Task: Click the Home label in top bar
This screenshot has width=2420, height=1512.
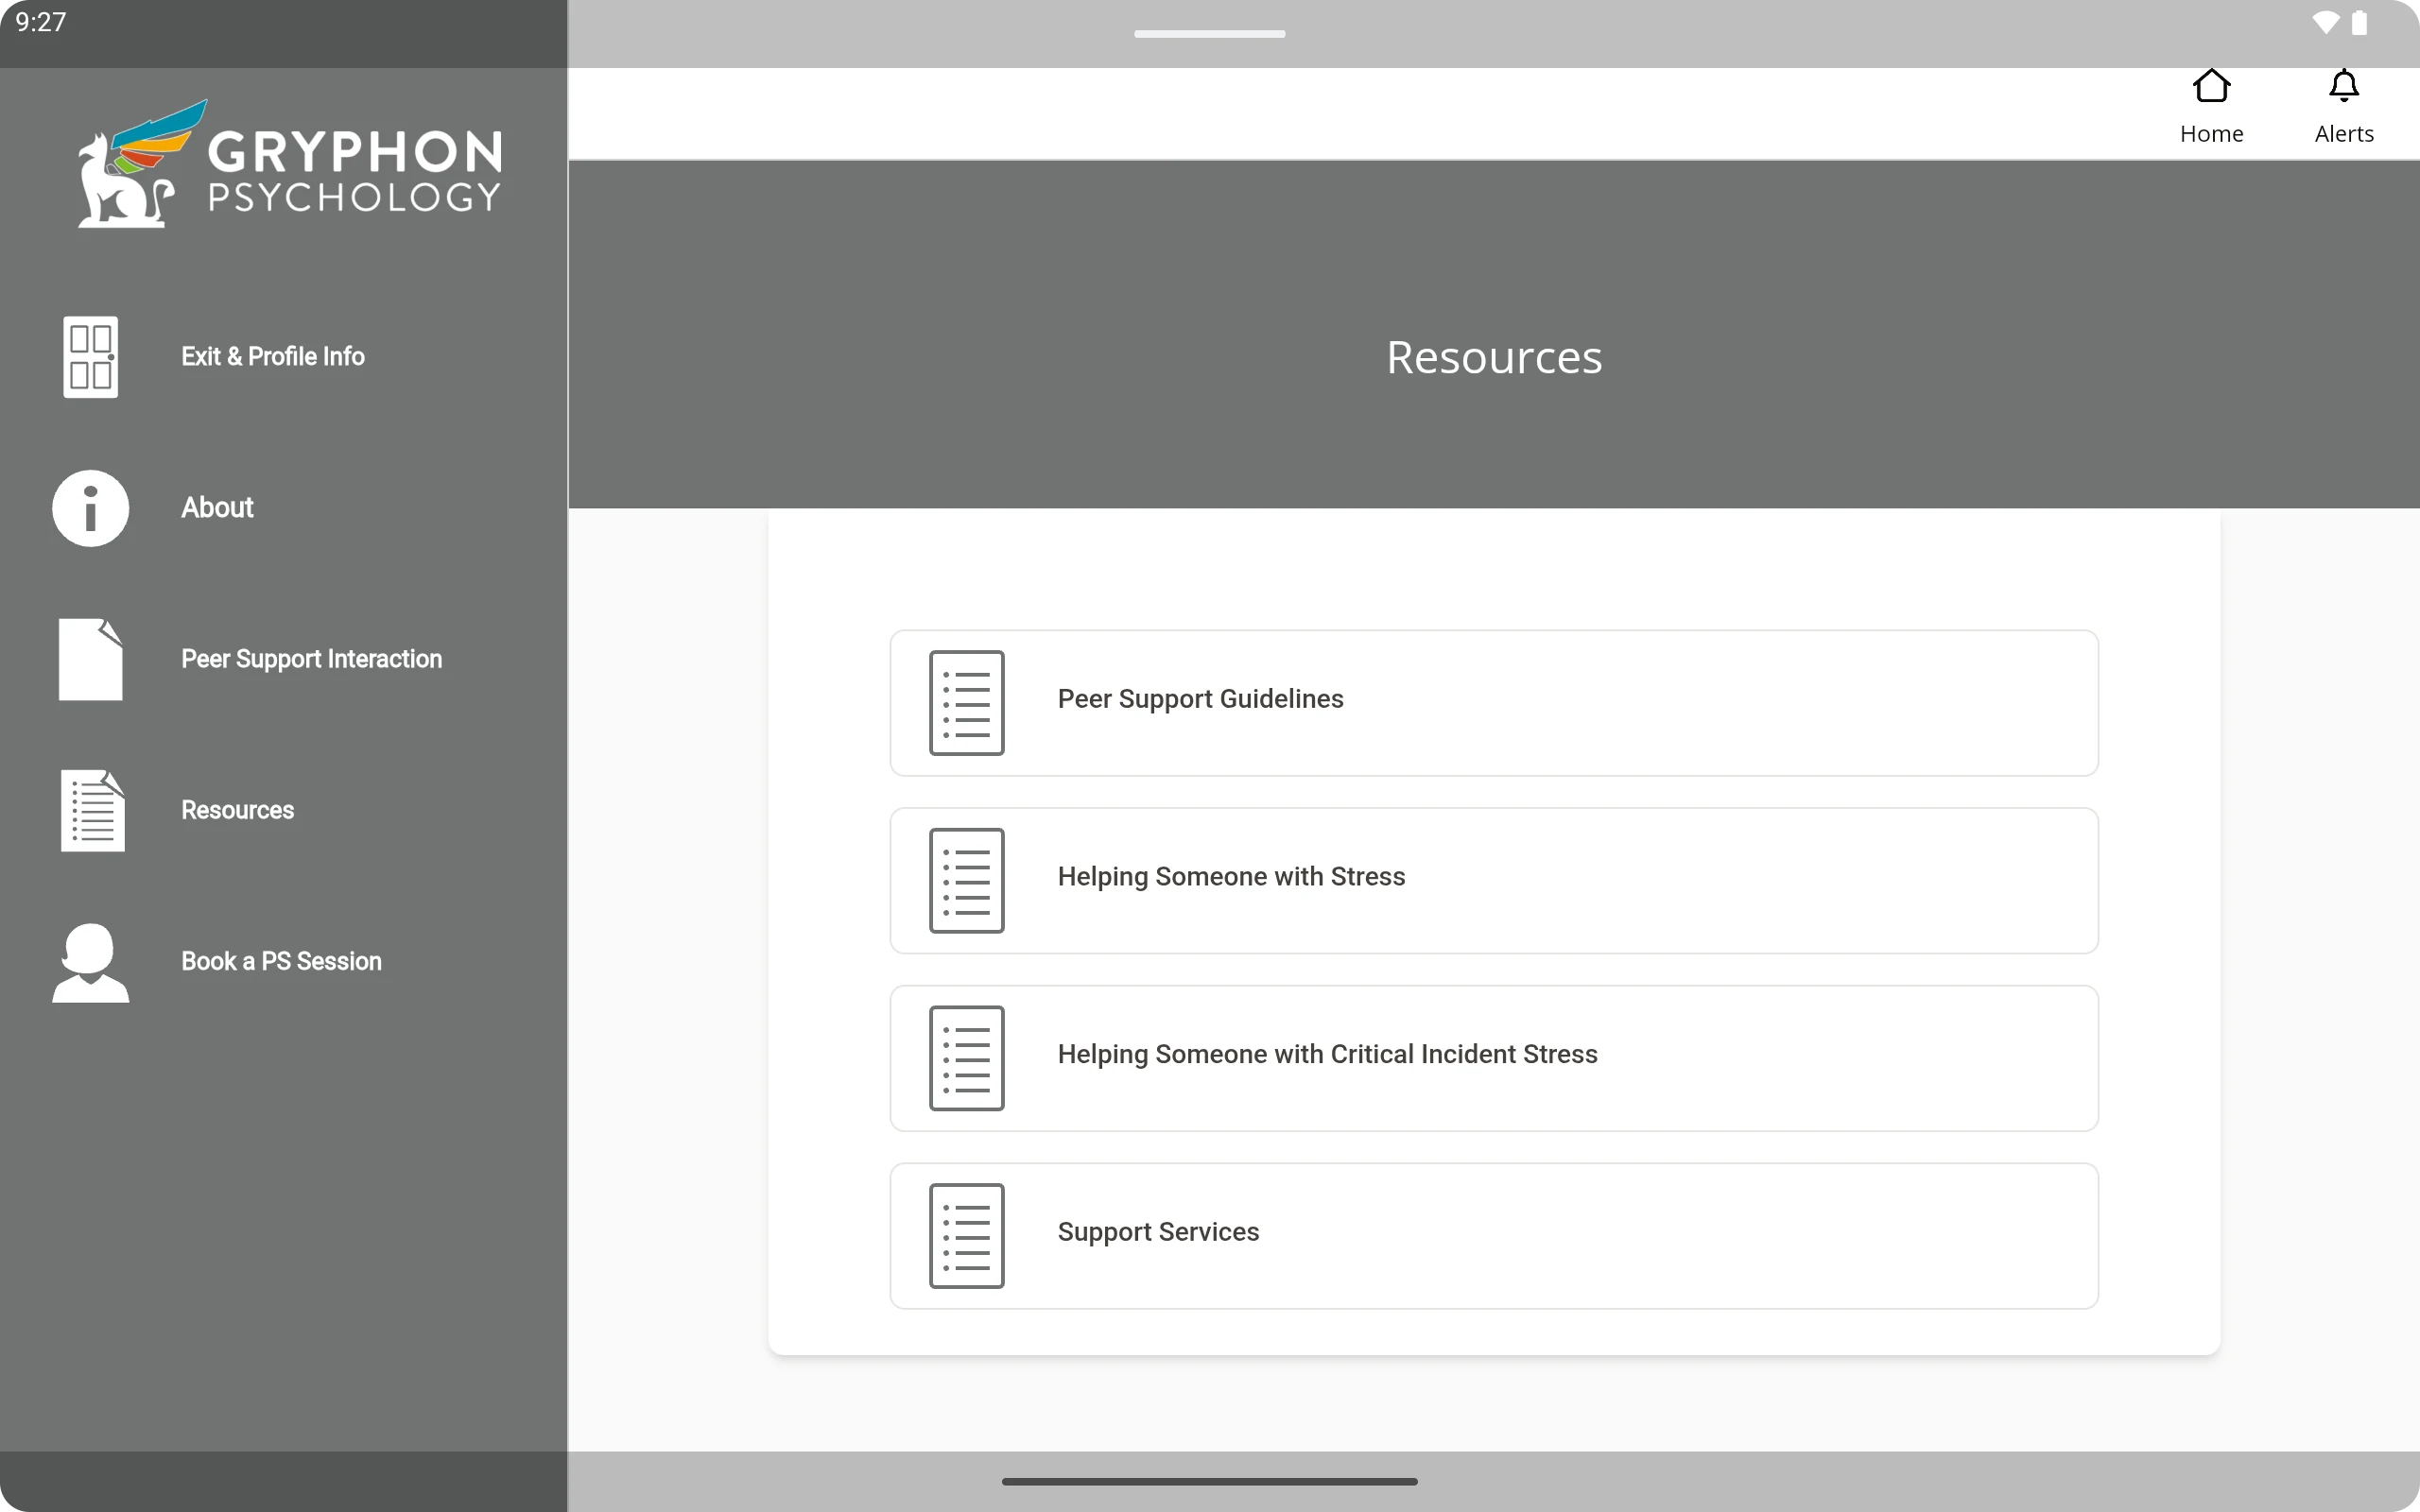Action: 2211,134
